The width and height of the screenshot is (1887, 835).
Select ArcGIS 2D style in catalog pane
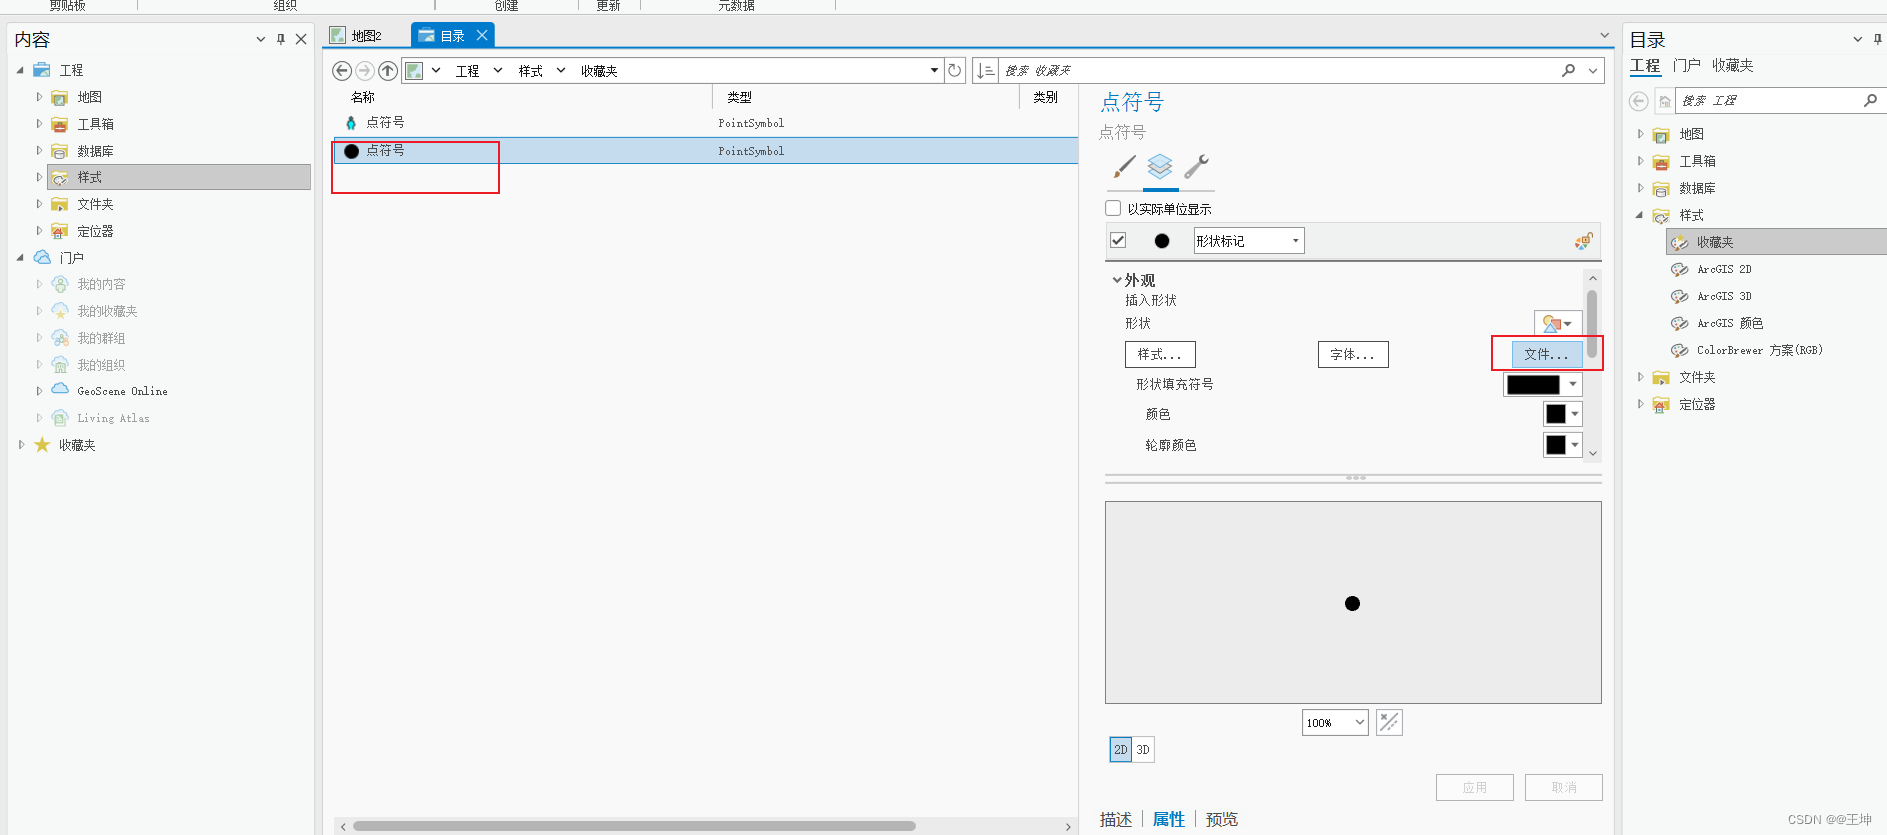coord(1724,269)
